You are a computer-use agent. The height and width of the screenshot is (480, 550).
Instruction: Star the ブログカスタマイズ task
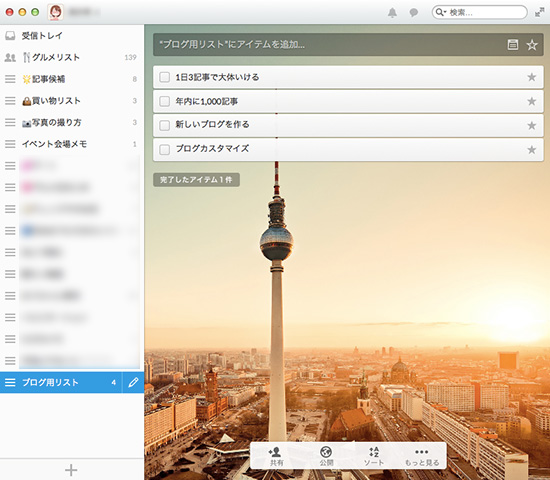click(532, 149)
